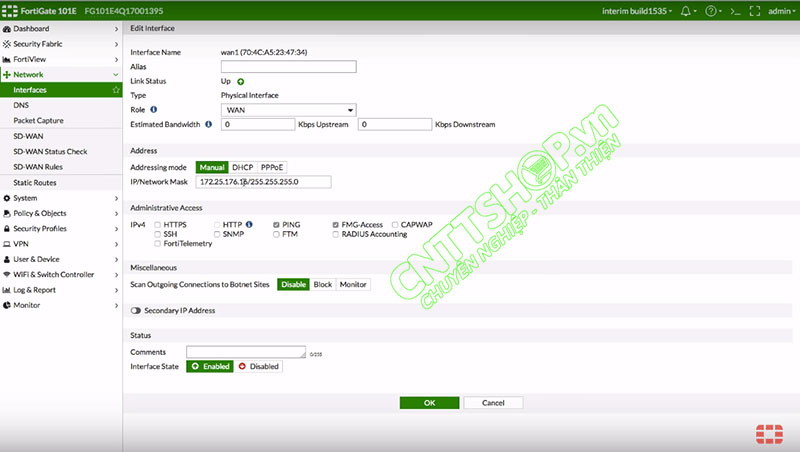Image resolution: width=800 pixels, height=452 pixels.
Task: Open the notifications bell
Action: [x=686, y=11]
